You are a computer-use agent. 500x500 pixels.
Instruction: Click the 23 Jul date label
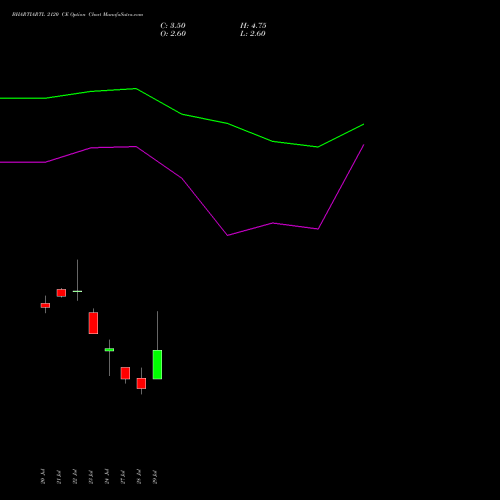(x=91, y=476)
